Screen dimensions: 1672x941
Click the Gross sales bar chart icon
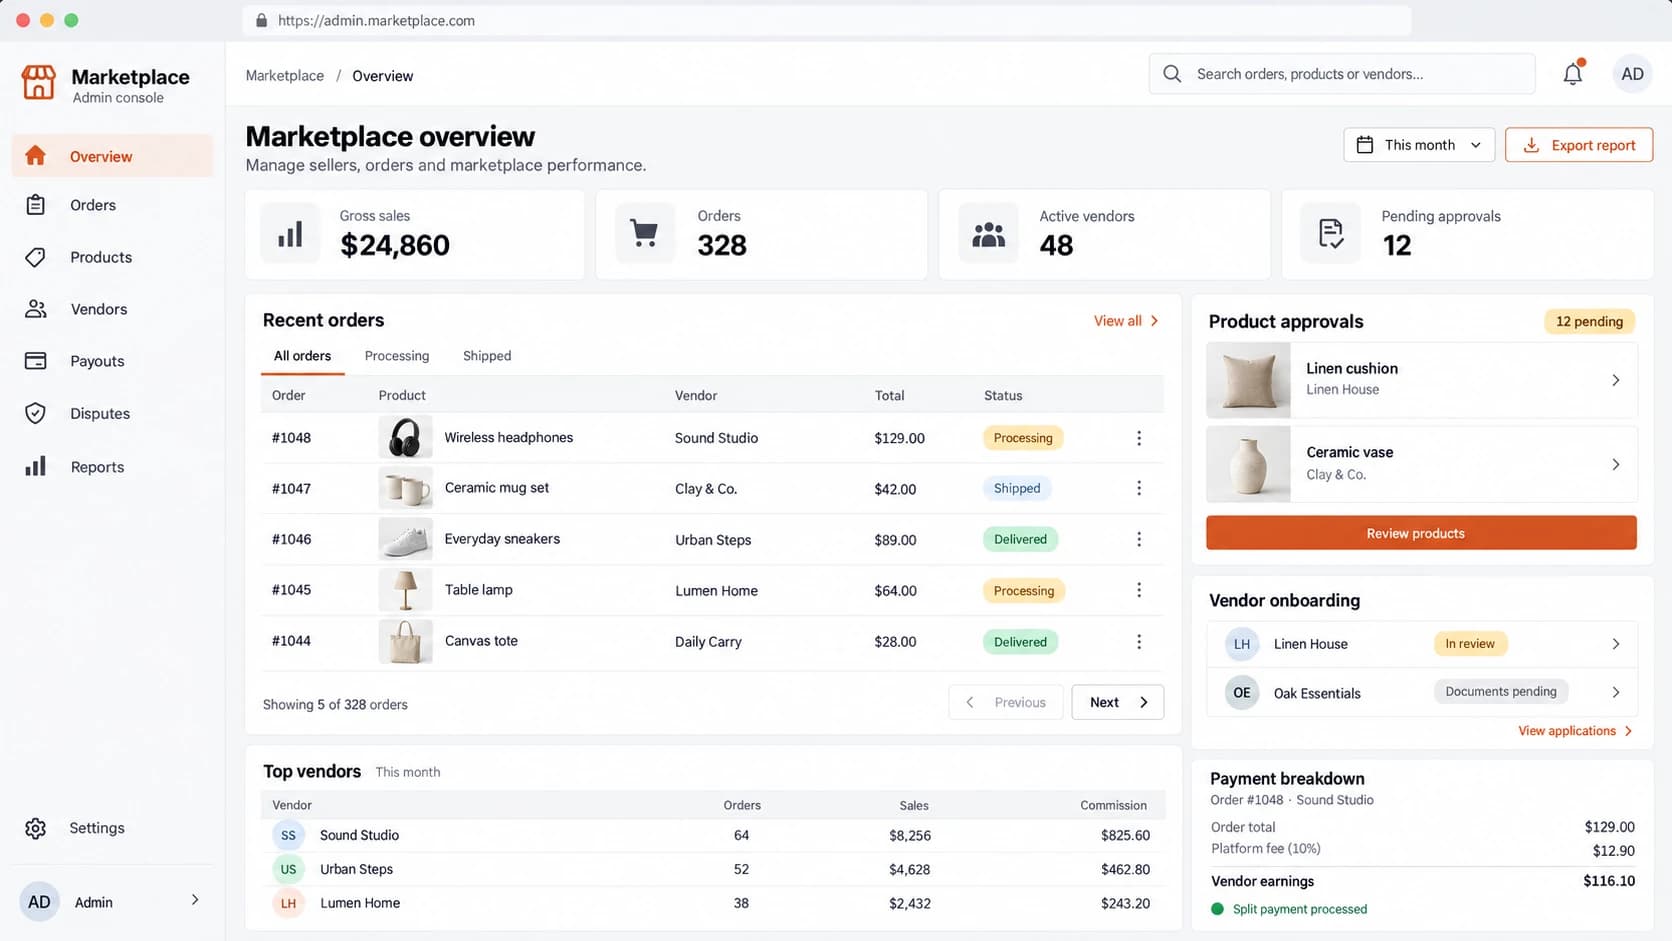[290, 234]
